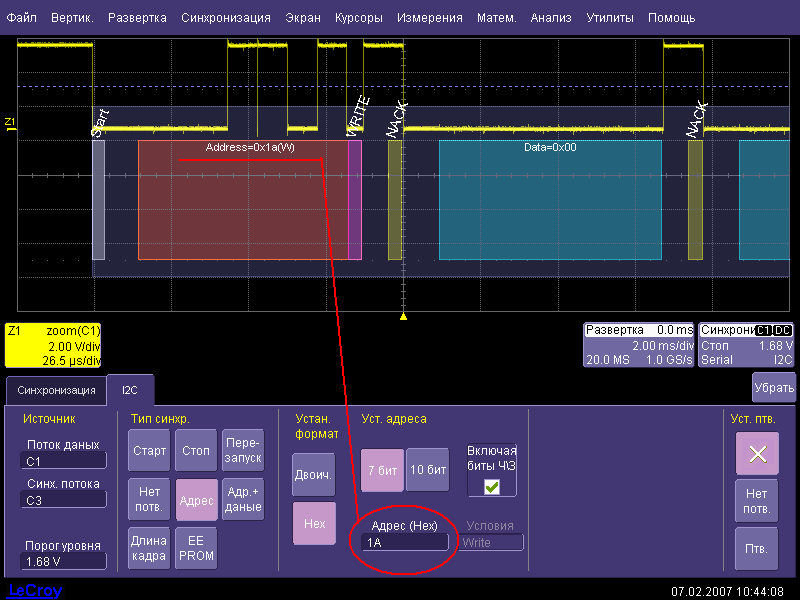
Task: Click the Адрес (Hex) input field
Action: click(405, 542)
